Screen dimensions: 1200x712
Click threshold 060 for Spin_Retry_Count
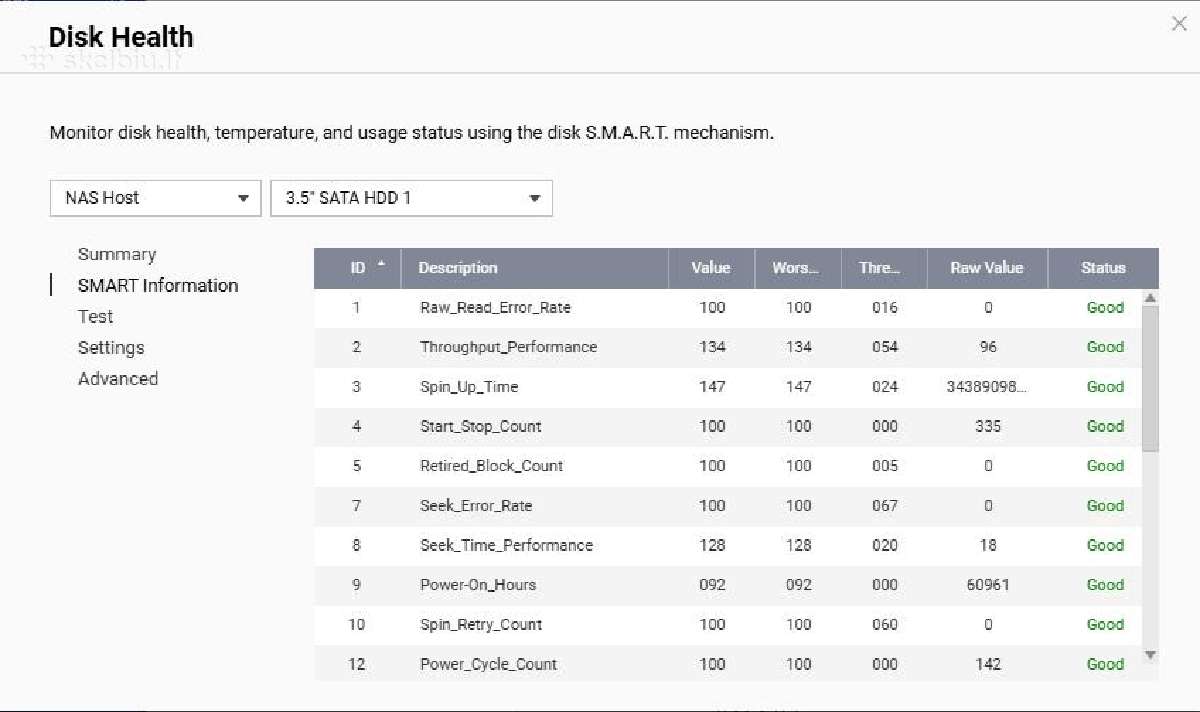[x=885, y=624]
